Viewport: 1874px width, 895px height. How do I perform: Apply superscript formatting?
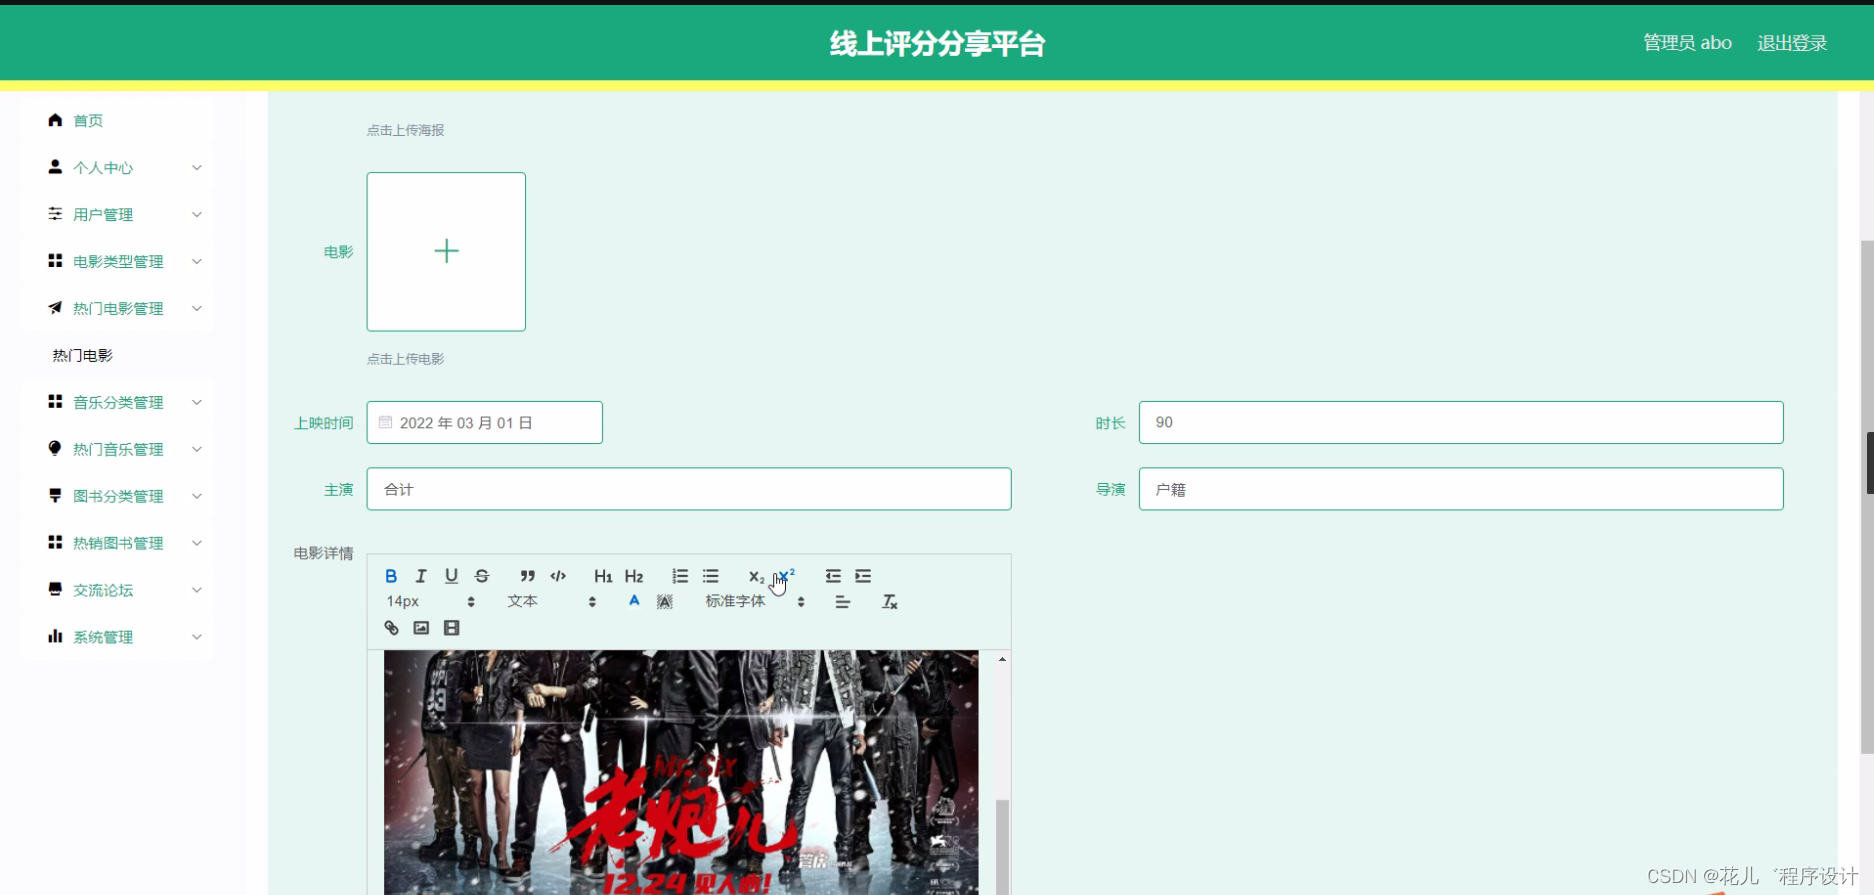click(787, 576)
